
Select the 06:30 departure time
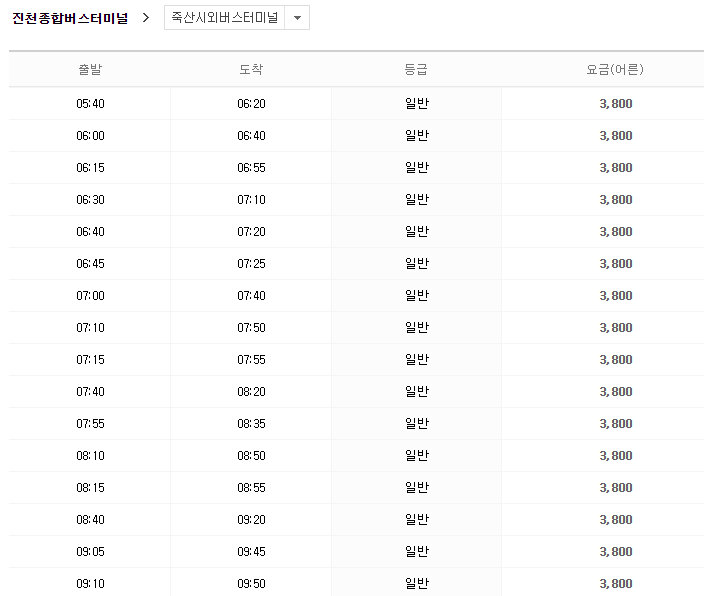pyautogui.click(x=90, y=200)
